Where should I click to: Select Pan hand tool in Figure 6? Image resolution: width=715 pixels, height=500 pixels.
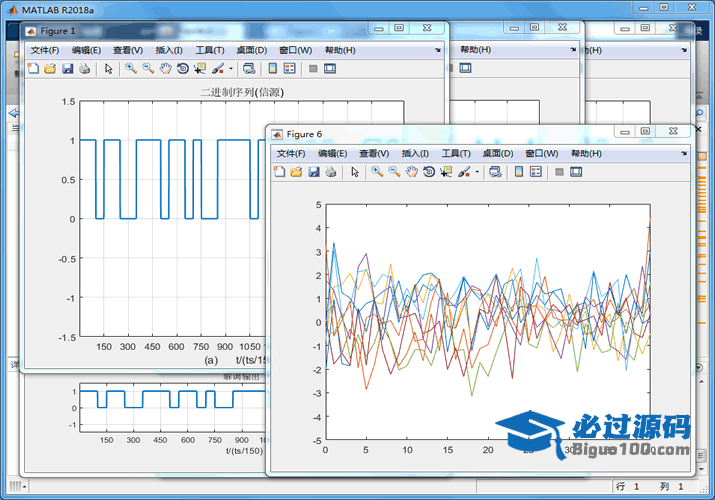coord(411,172)
